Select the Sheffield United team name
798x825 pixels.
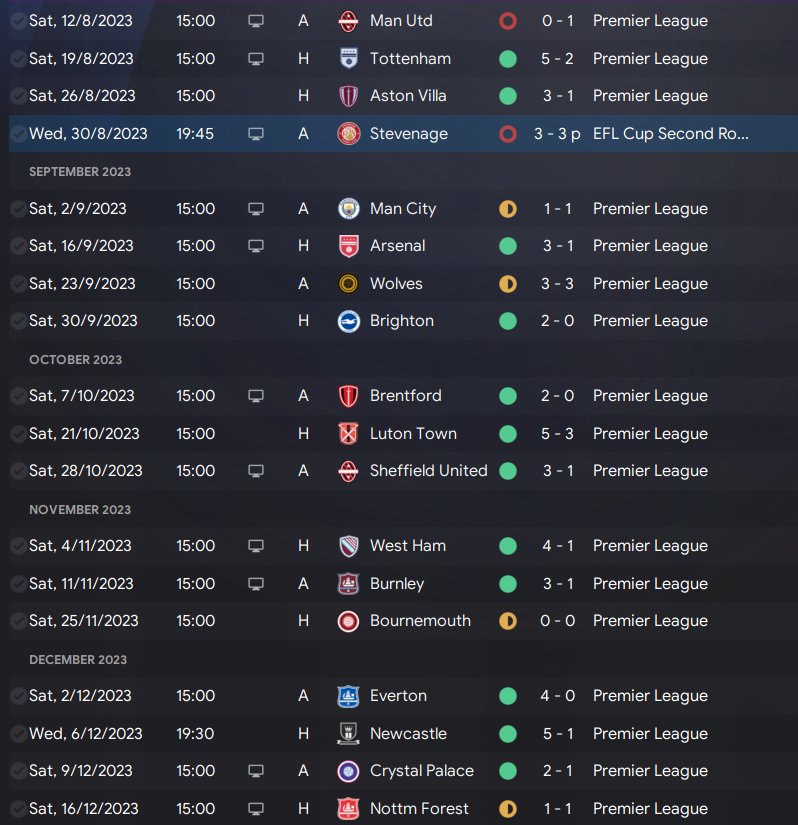click(x=428, y=471)
